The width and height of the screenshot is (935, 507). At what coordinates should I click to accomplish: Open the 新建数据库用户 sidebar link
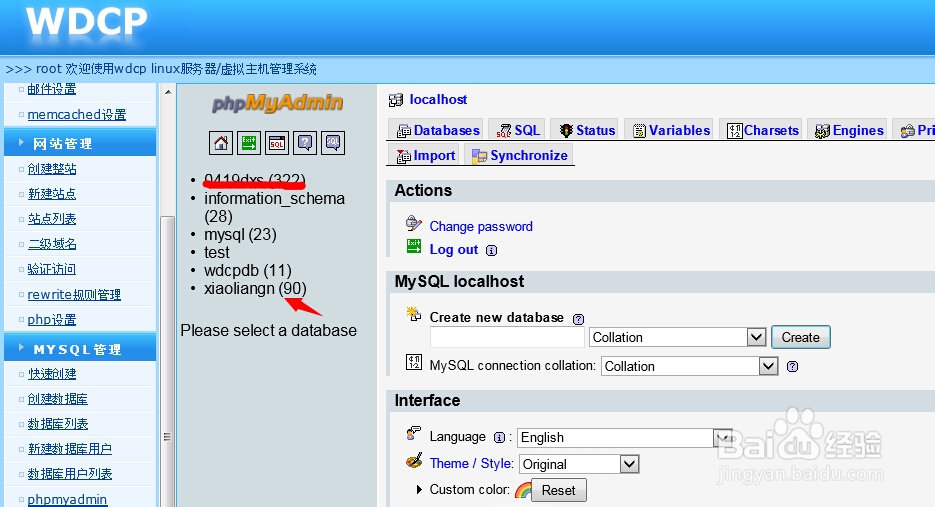(70, 449)
